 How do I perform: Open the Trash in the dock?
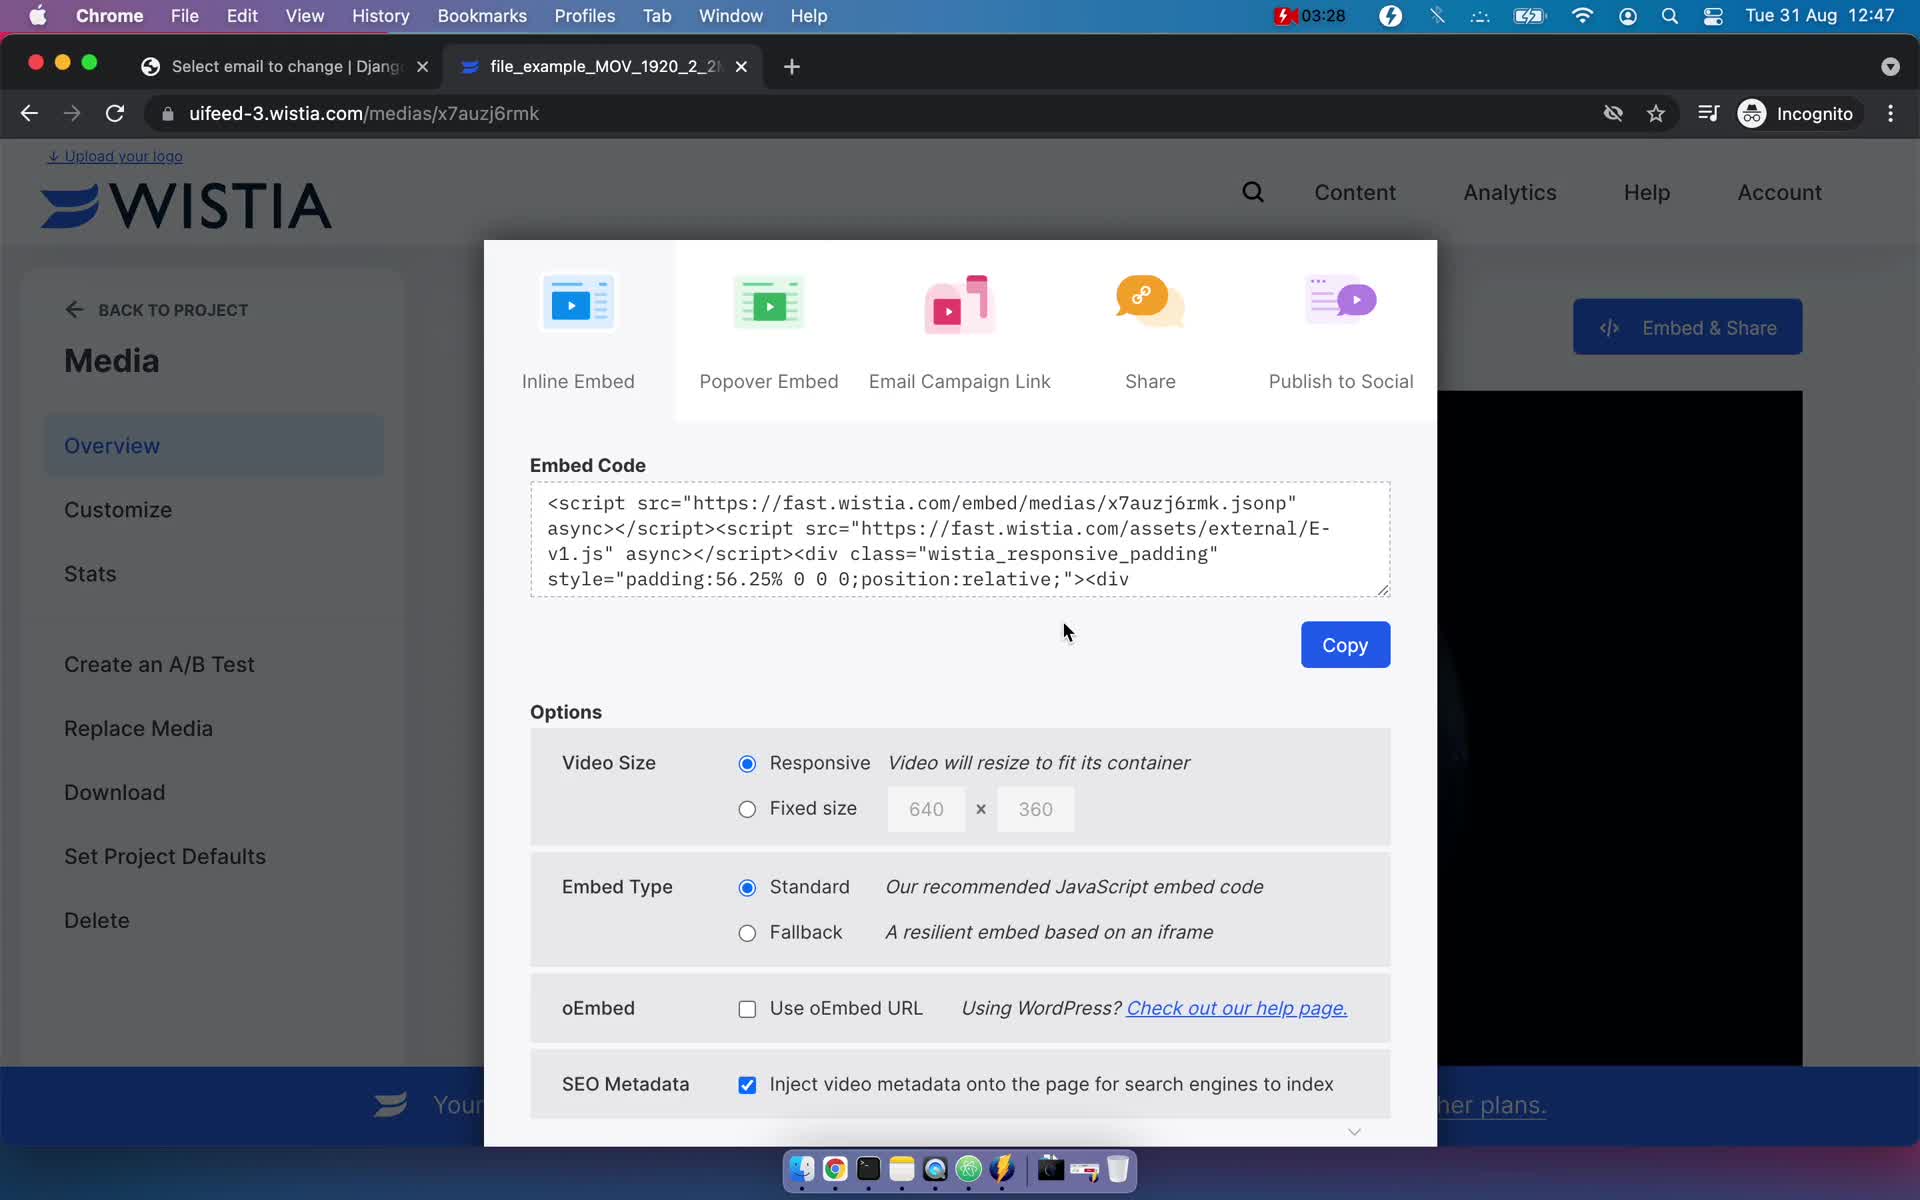pos(1118,1168)
